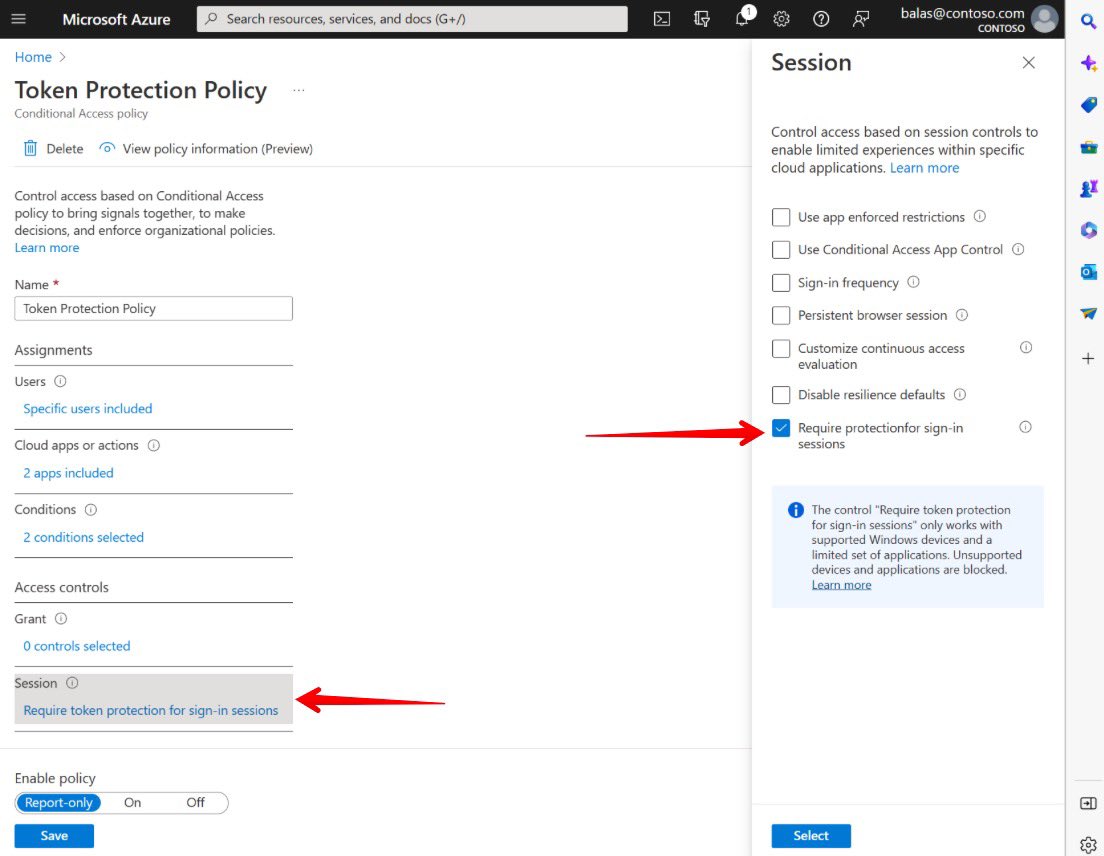Click the Outlook icon in the right sidebar
The height and width of the screenshot is (856, 1104).
click(1088, 271)
